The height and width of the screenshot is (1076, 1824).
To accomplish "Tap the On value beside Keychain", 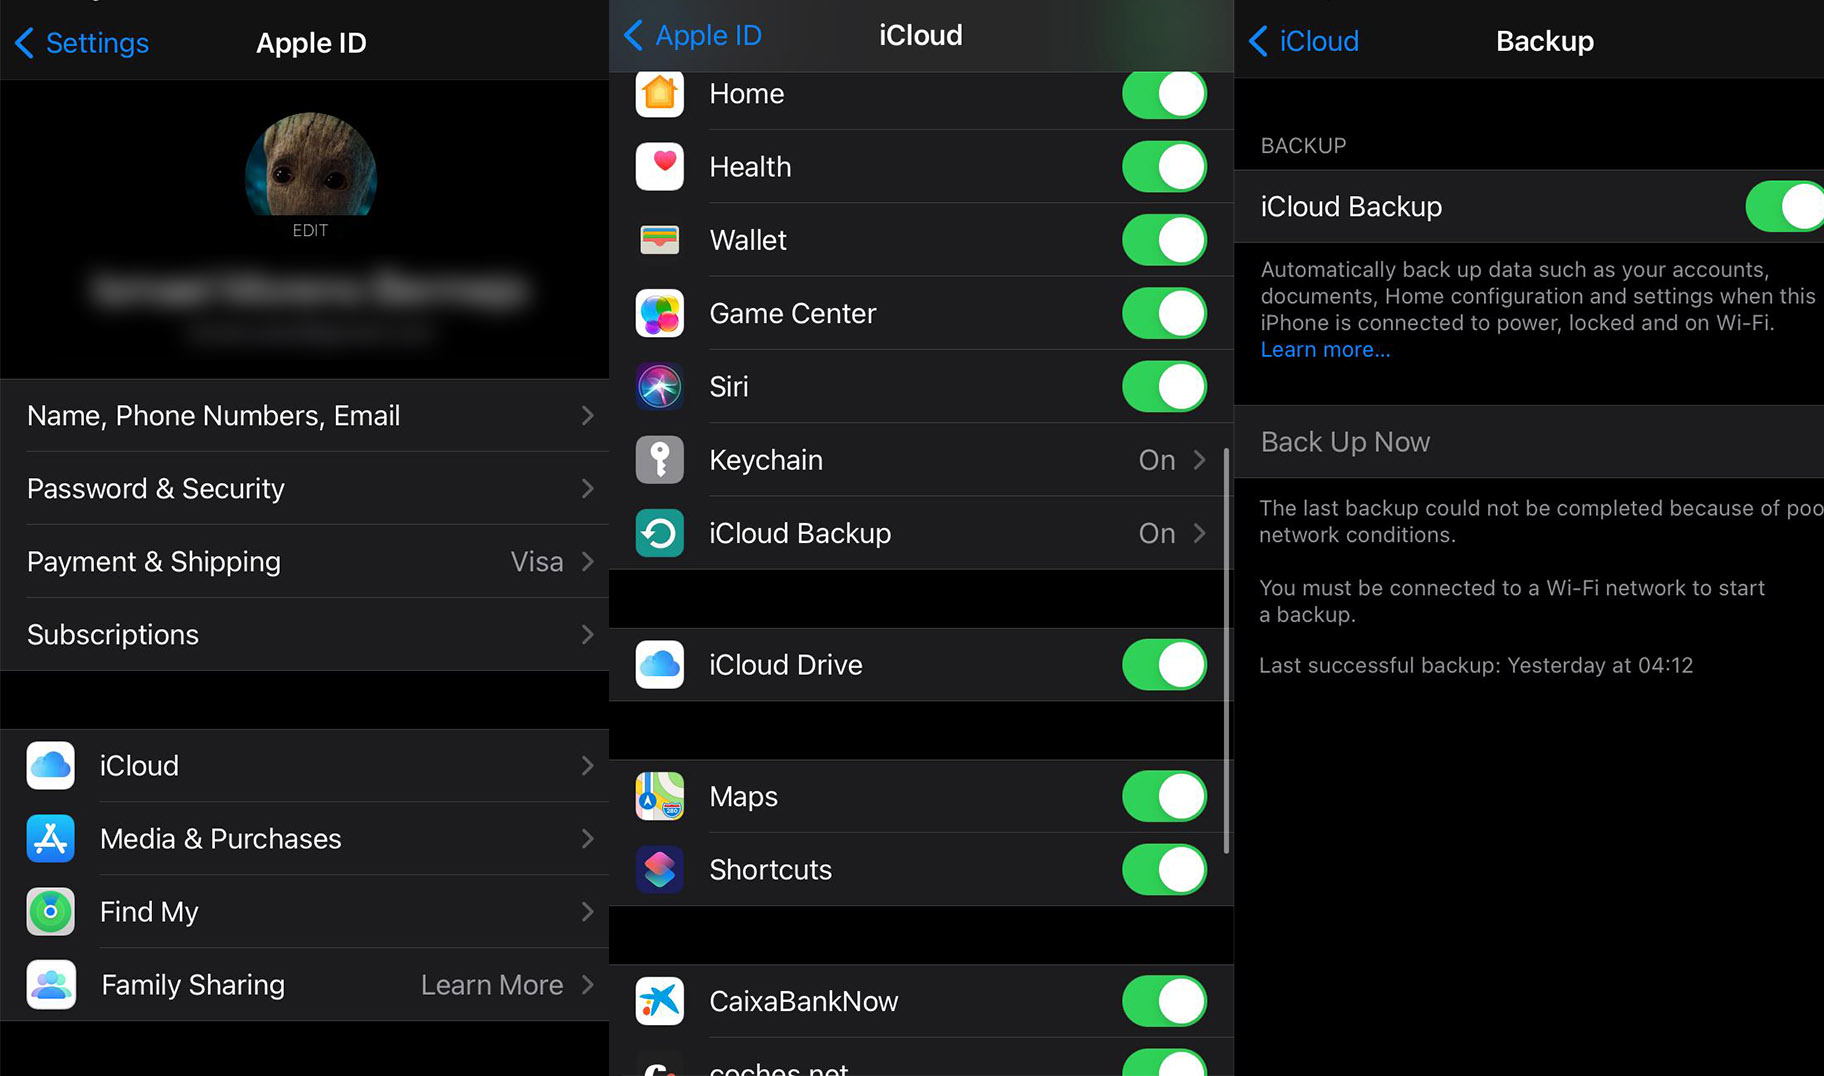I will tap(1157, 460).
